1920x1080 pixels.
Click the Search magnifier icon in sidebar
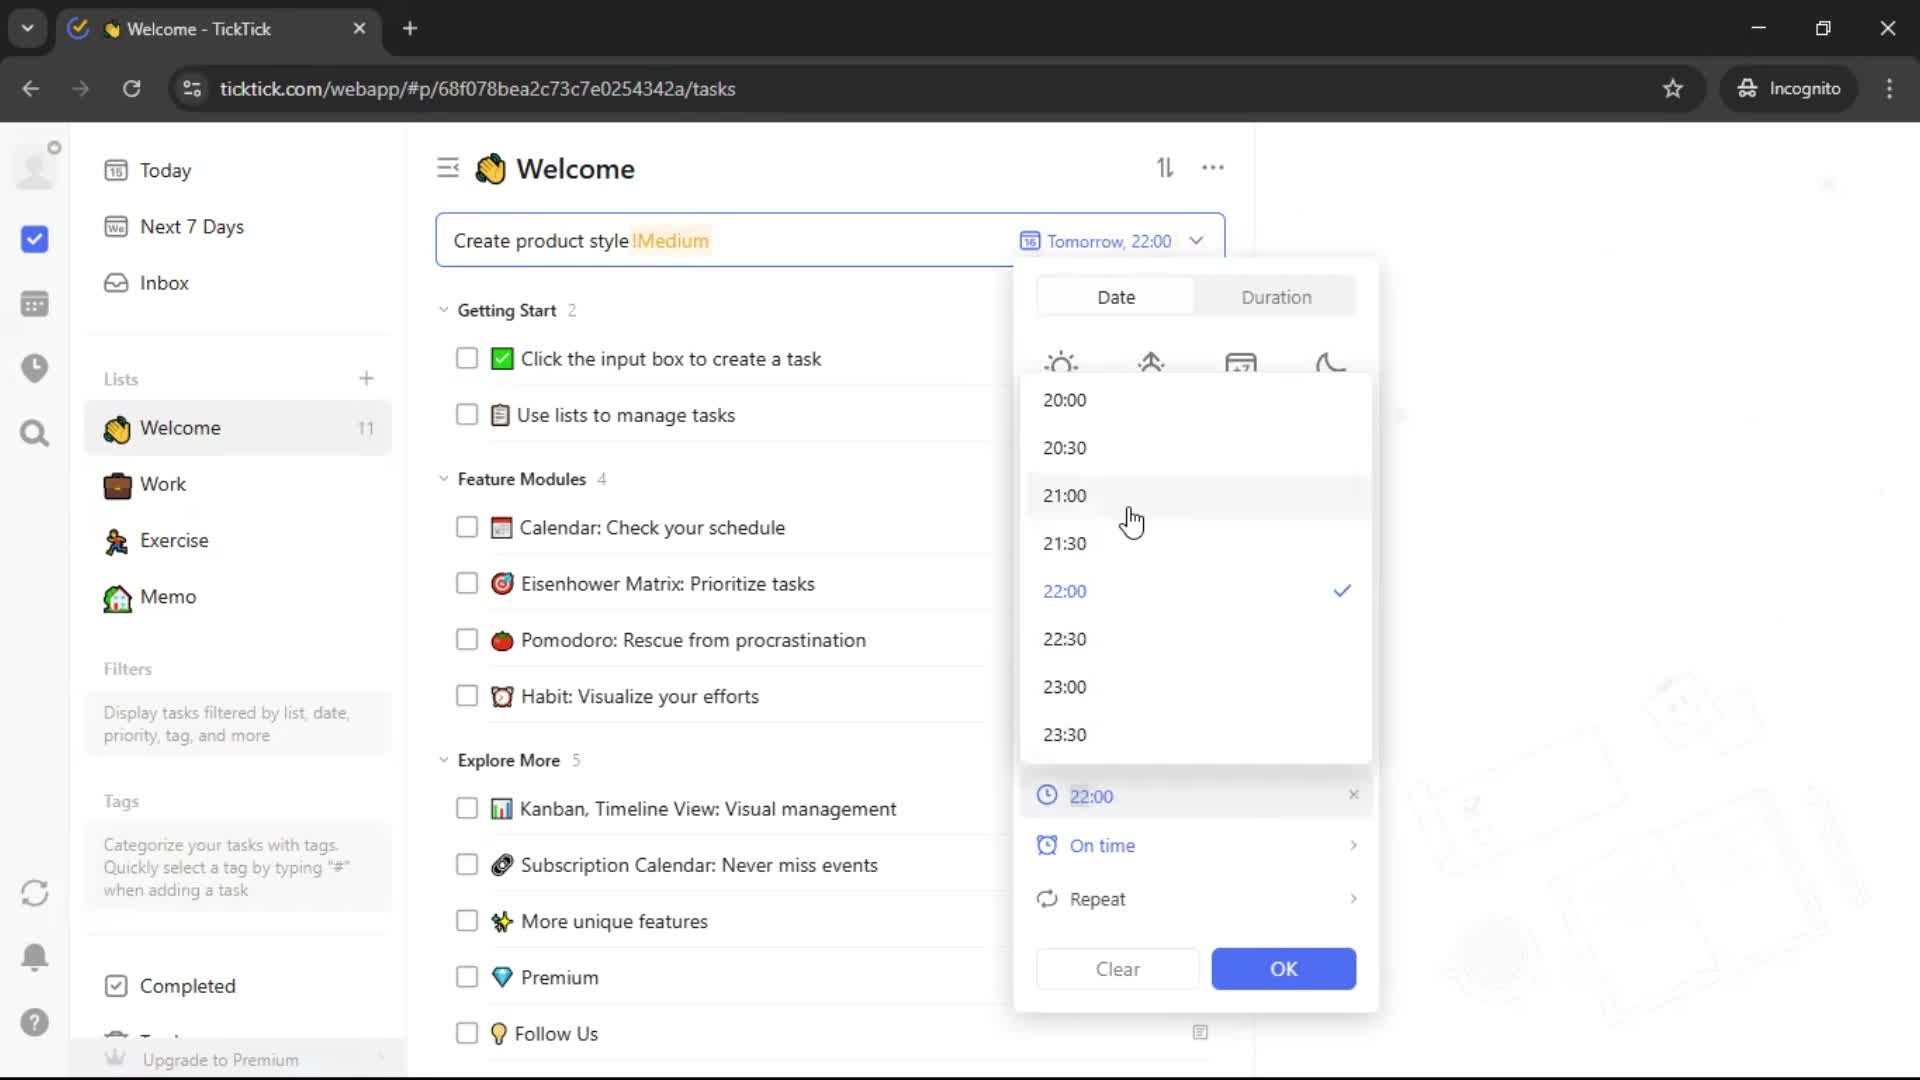coord(34,433)
